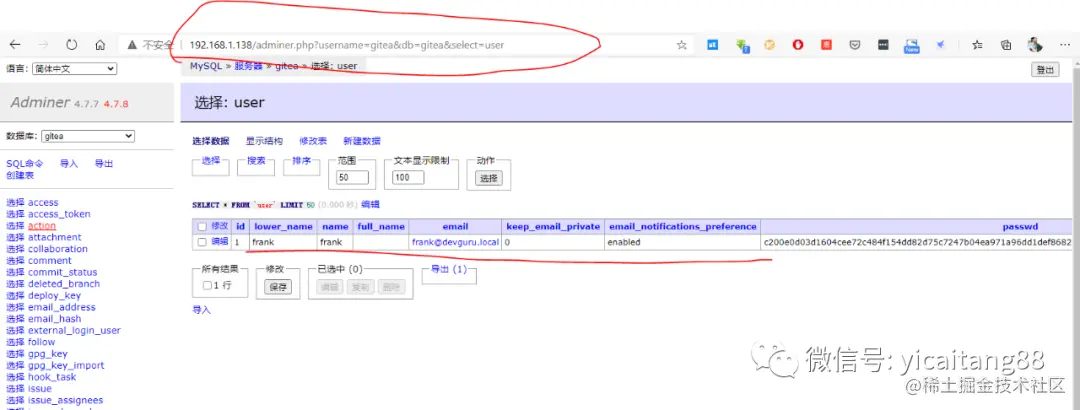1080x410 pixels.
Task: Click the frank@devguru.local email link
Action: pos(455,243)
